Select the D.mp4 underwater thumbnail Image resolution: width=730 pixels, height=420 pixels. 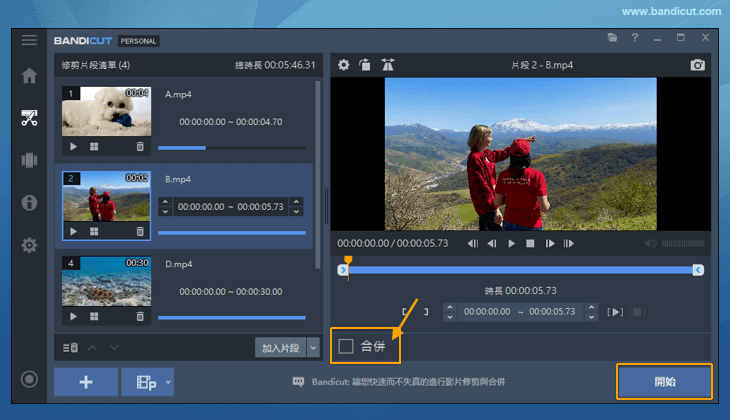(106, 281)
